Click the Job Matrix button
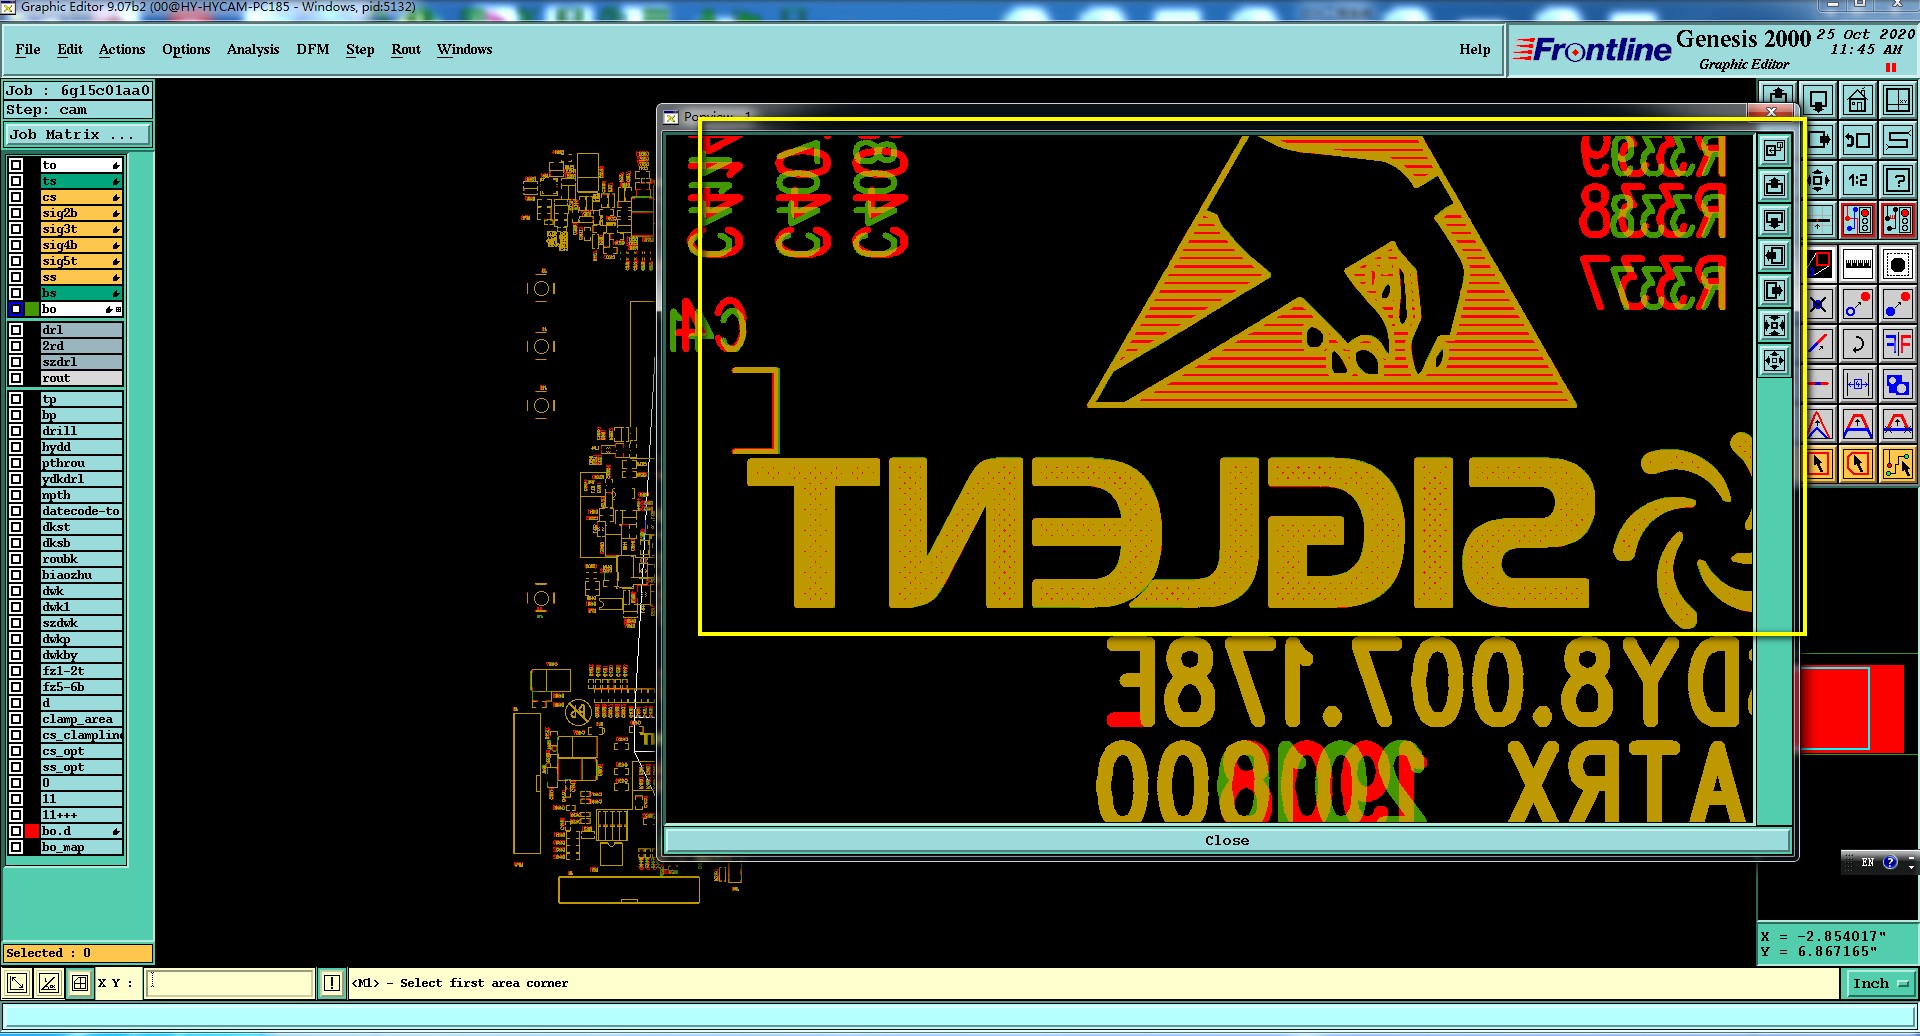This screenshot has height=1036, width=1920. pos(78,134)
